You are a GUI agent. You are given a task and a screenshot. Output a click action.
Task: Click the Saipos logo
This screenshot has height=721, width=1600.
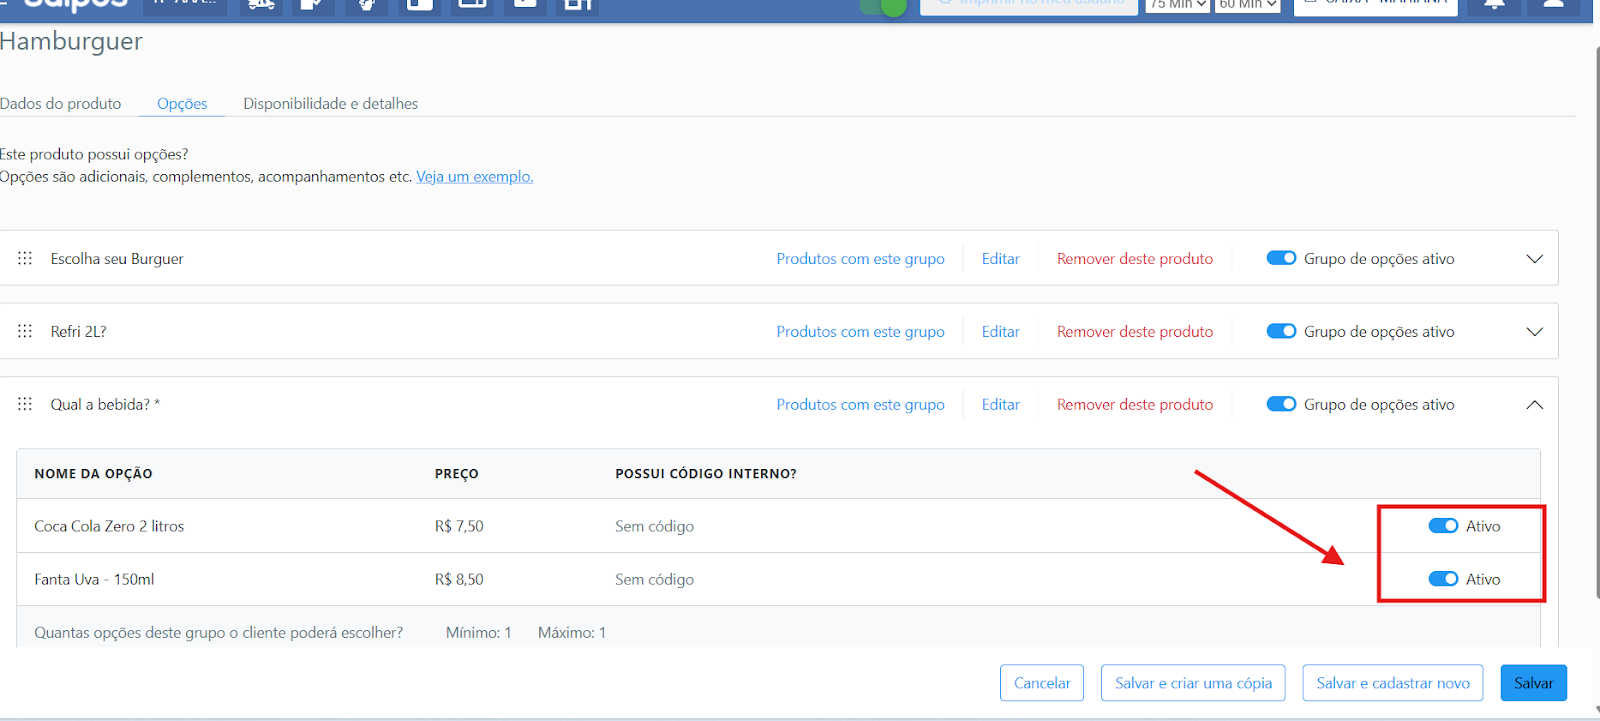tap(75, 5)
